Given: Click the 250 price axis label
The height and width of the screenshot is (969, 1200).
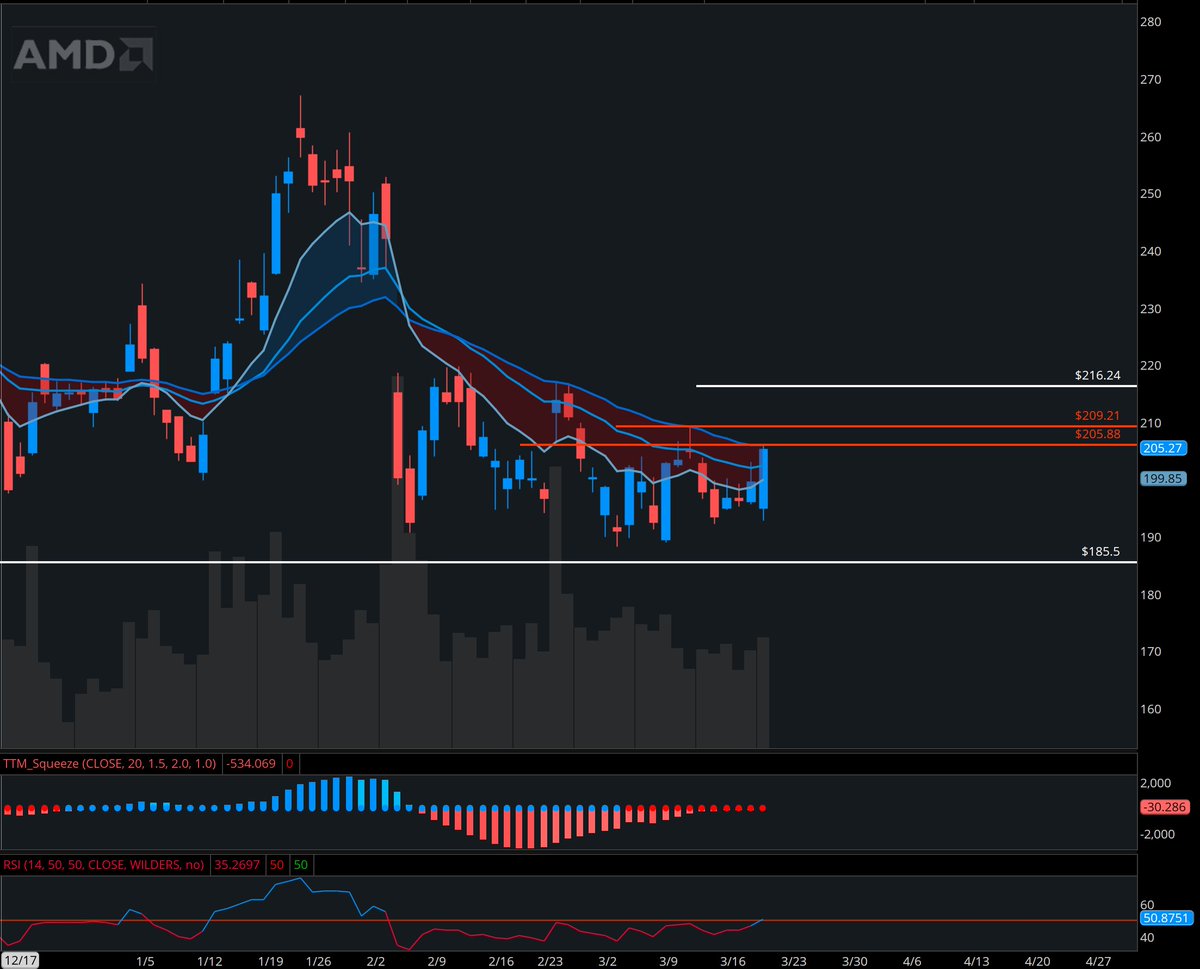Looking at the screenshot, I should (1150, 194).
